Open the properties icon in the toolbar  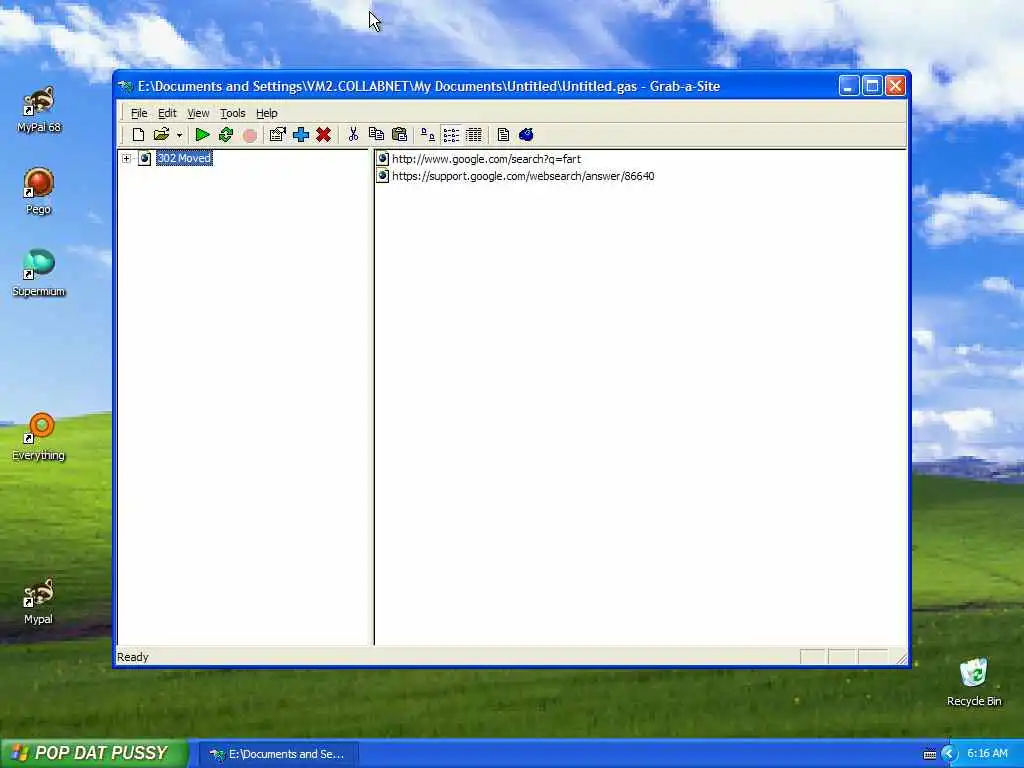click(278, 135)
